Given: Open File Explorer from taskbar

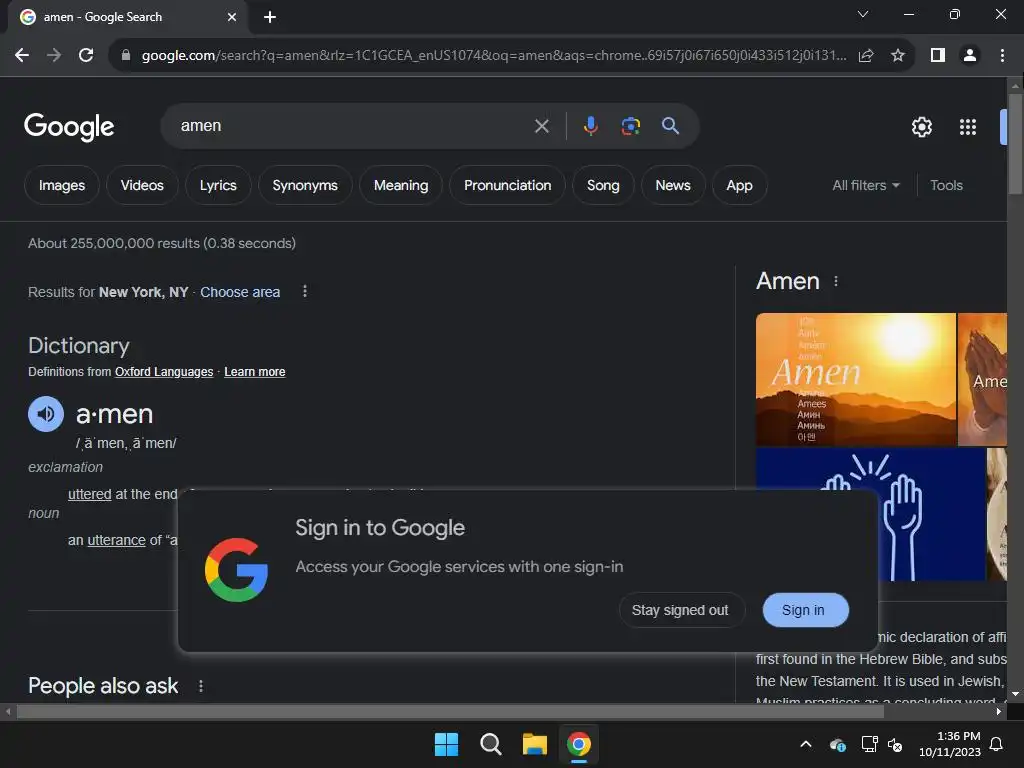Looking at the screenshot, I should [534, 744].
